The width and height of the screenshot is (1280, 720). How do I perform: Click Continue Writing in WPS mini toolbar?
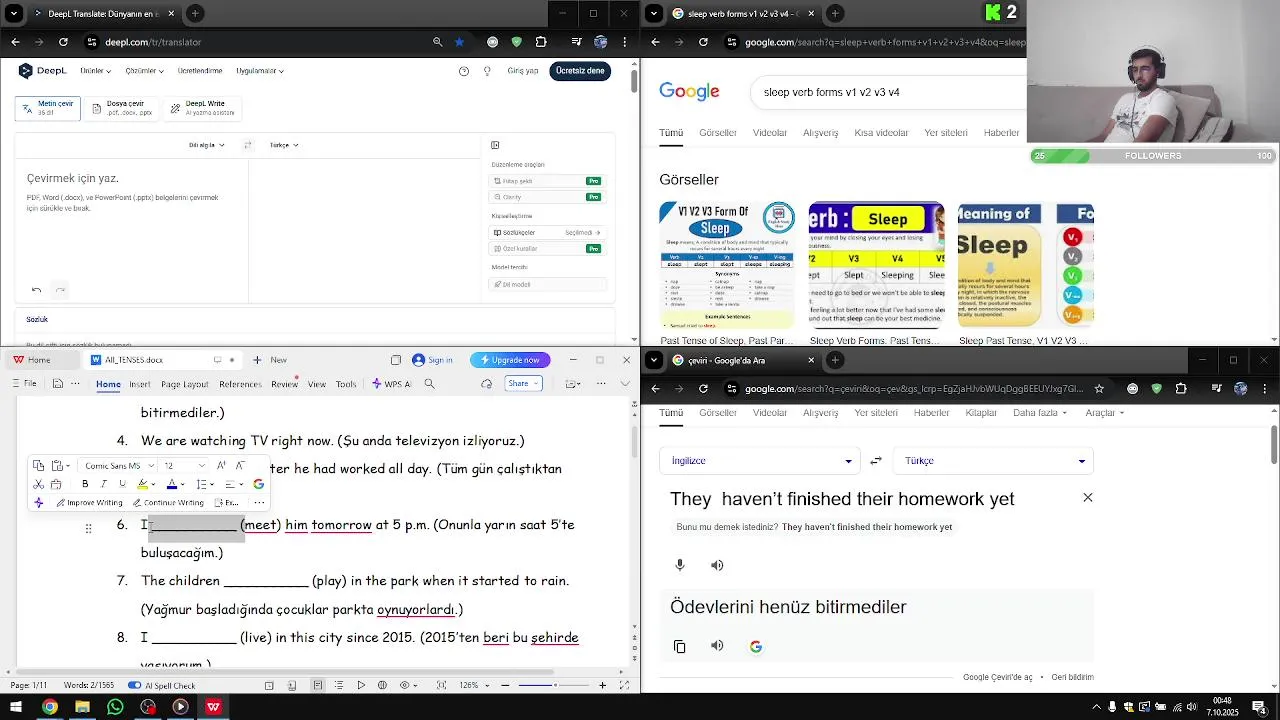click(x=168, y=503)
